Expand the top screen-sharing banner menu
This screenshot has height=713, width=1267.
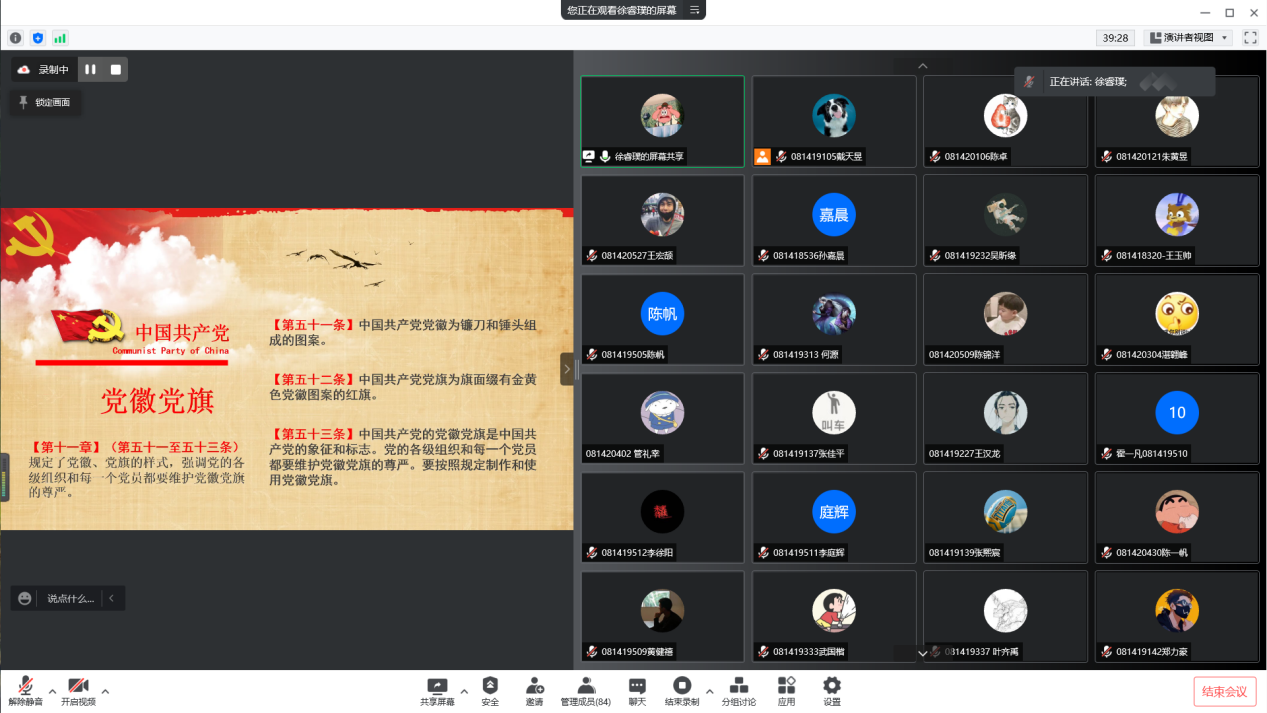click(694, 10)
